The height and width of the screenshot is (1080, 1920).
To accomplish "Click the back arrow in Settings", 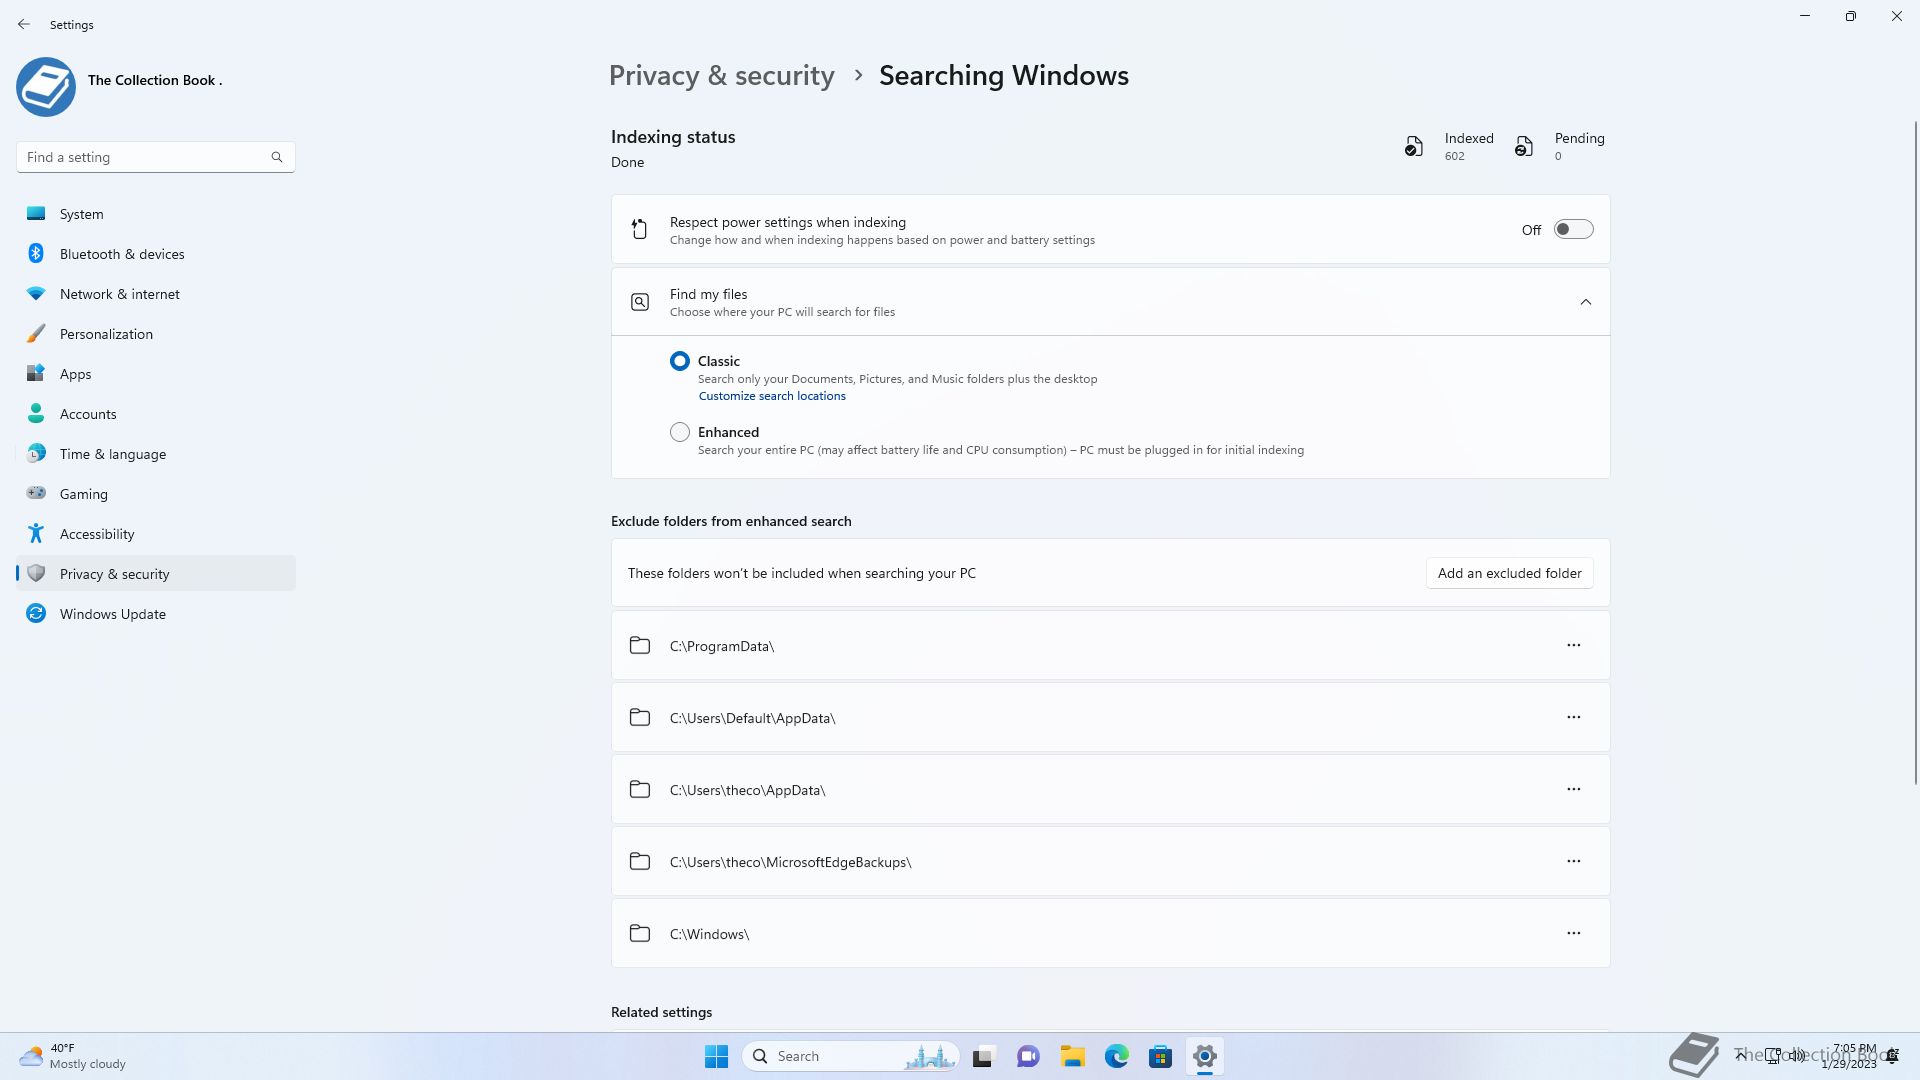I will pos(24,24).
